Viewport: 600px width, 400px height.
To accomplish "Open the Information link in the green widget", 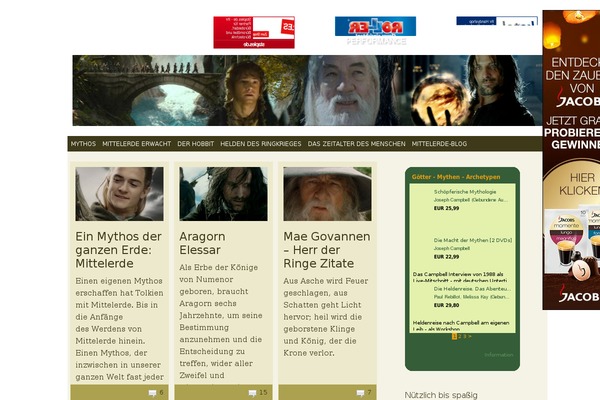I will click(499, 355).
